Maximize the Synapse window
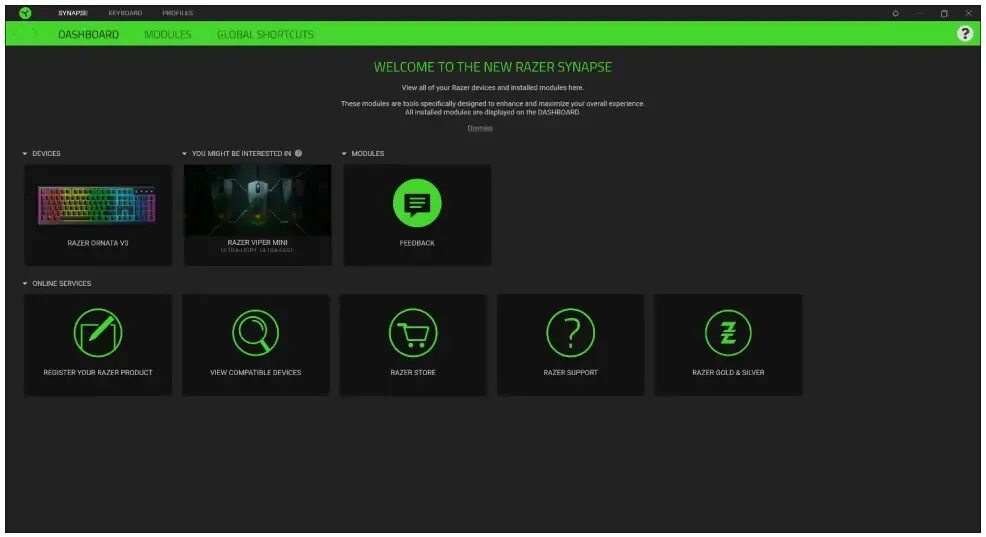This screenshot has width=986, height=537. tap(944, 13)
